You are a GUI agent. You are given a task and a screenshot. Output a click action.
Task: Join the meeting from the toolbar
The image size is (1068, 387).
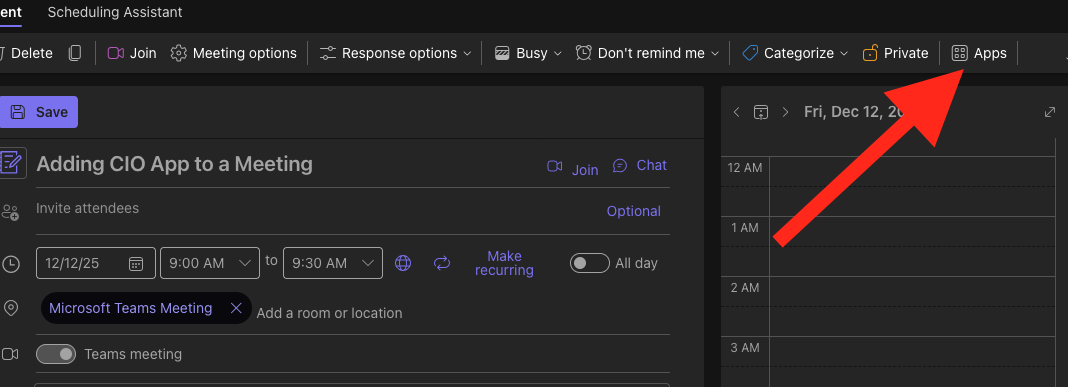coord(132,53)
